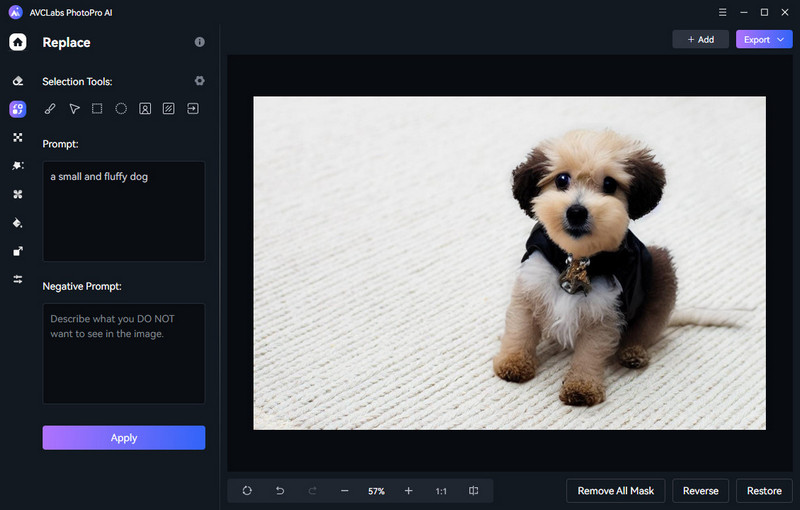Image resolution: width=800 pixels, height=510 pixels.
Task: Reverse the current mask selection
Action: point(701,491)
